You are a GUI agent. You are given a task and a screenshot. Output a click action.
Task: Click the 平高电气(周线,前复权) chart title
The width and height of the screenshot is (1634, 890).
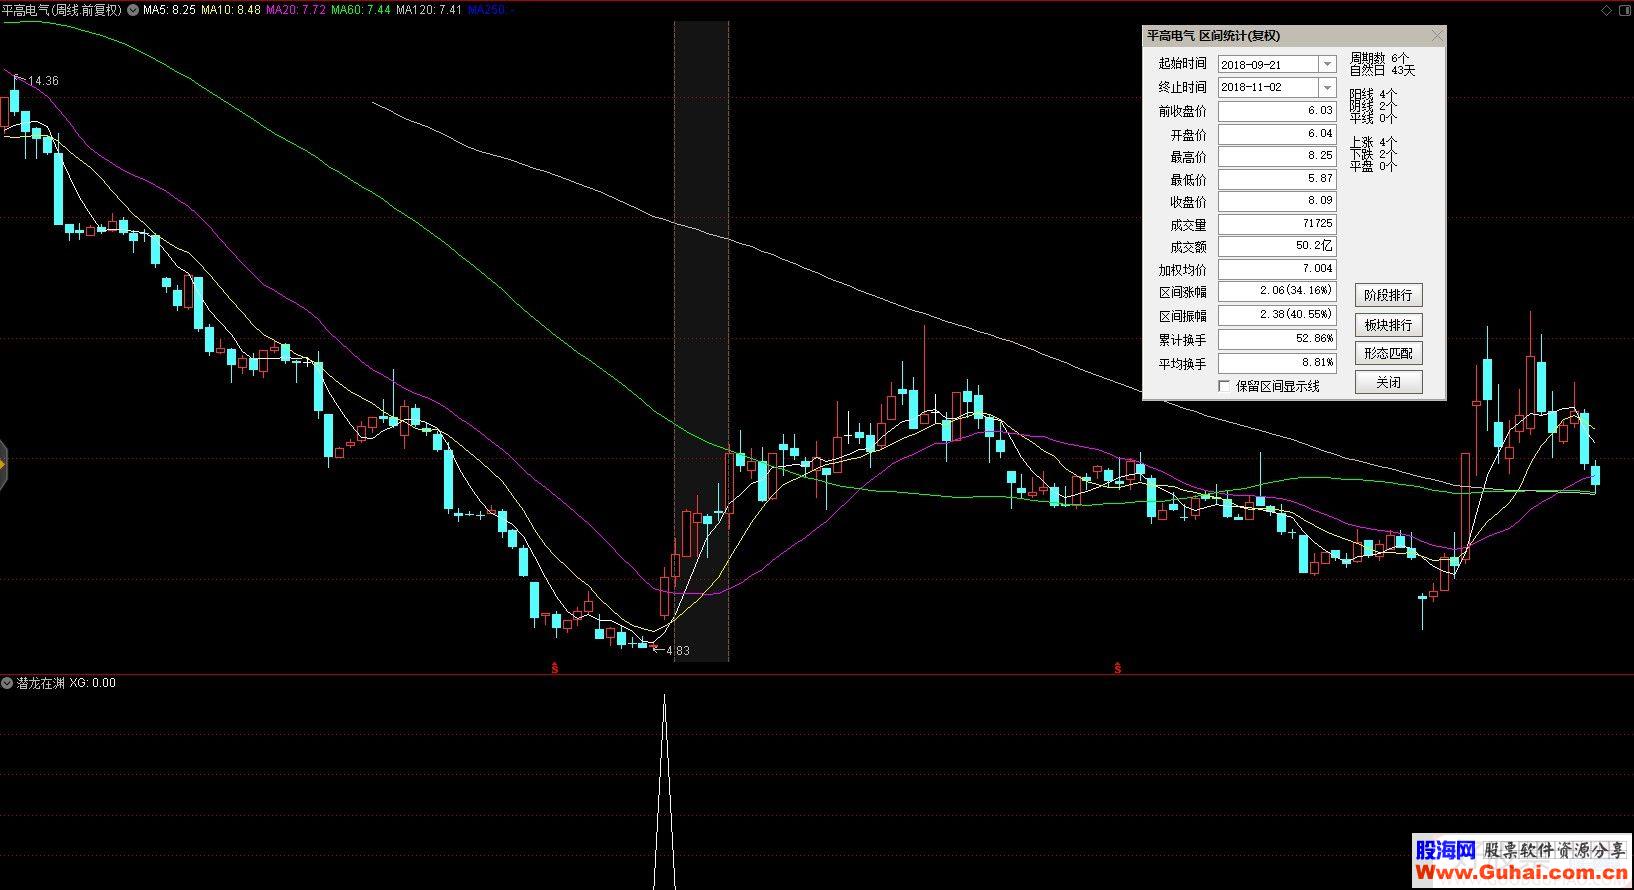pyautogui.click(x=62, y=10)
